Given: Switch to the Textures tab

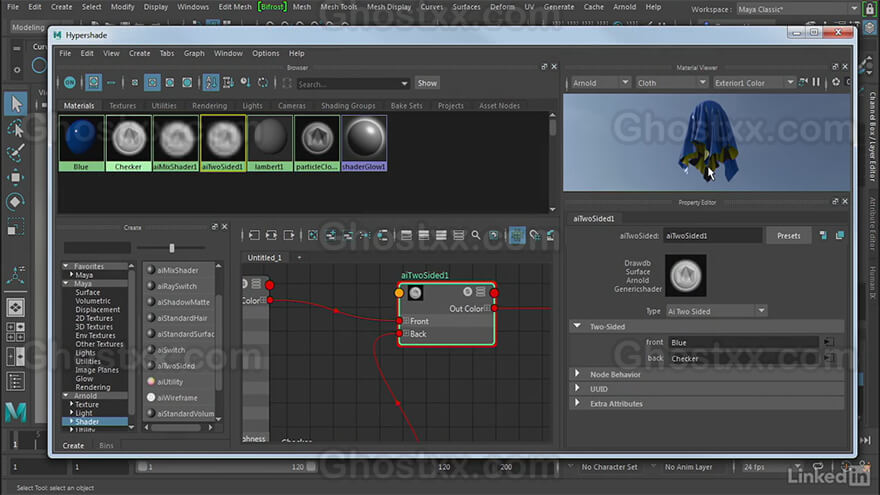Looking at the screenshot, I should click(122, 106).
